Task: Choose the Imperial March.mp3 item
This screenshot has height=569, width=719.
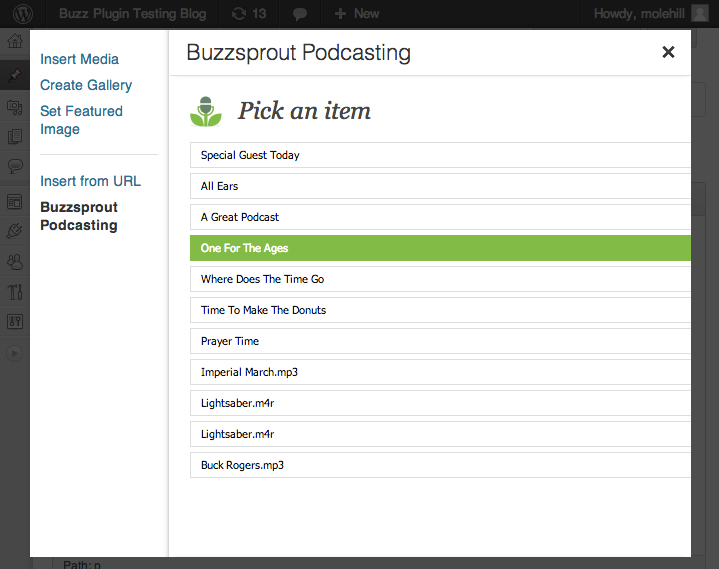Action: (440, 372)
